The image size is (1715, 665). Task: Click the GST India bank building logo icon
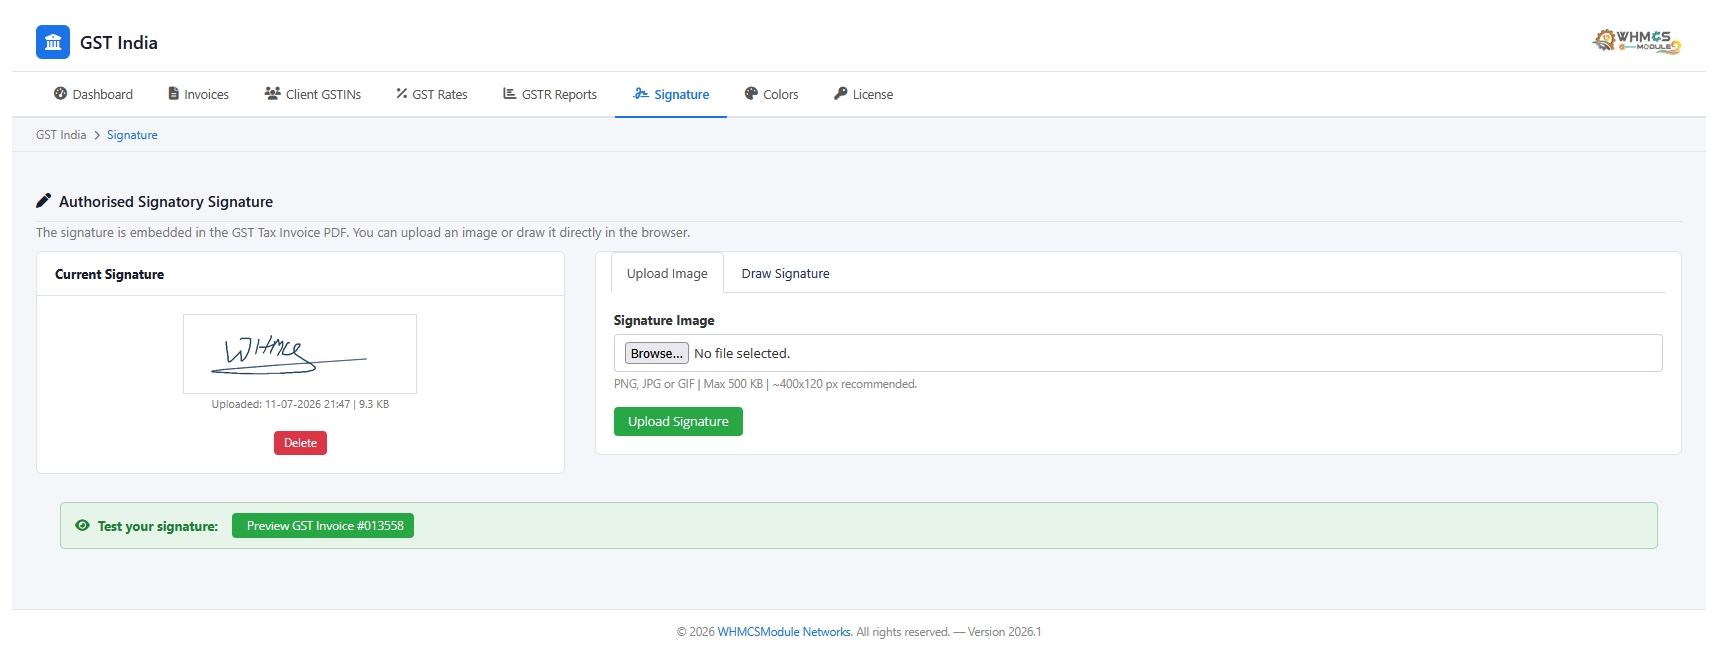point(53,42)
